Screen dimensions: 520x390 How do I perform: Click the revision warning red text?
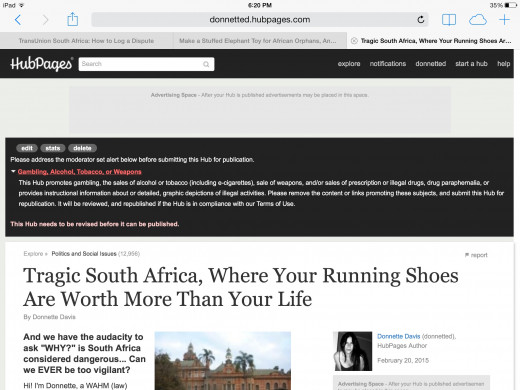tap(95, 224)
